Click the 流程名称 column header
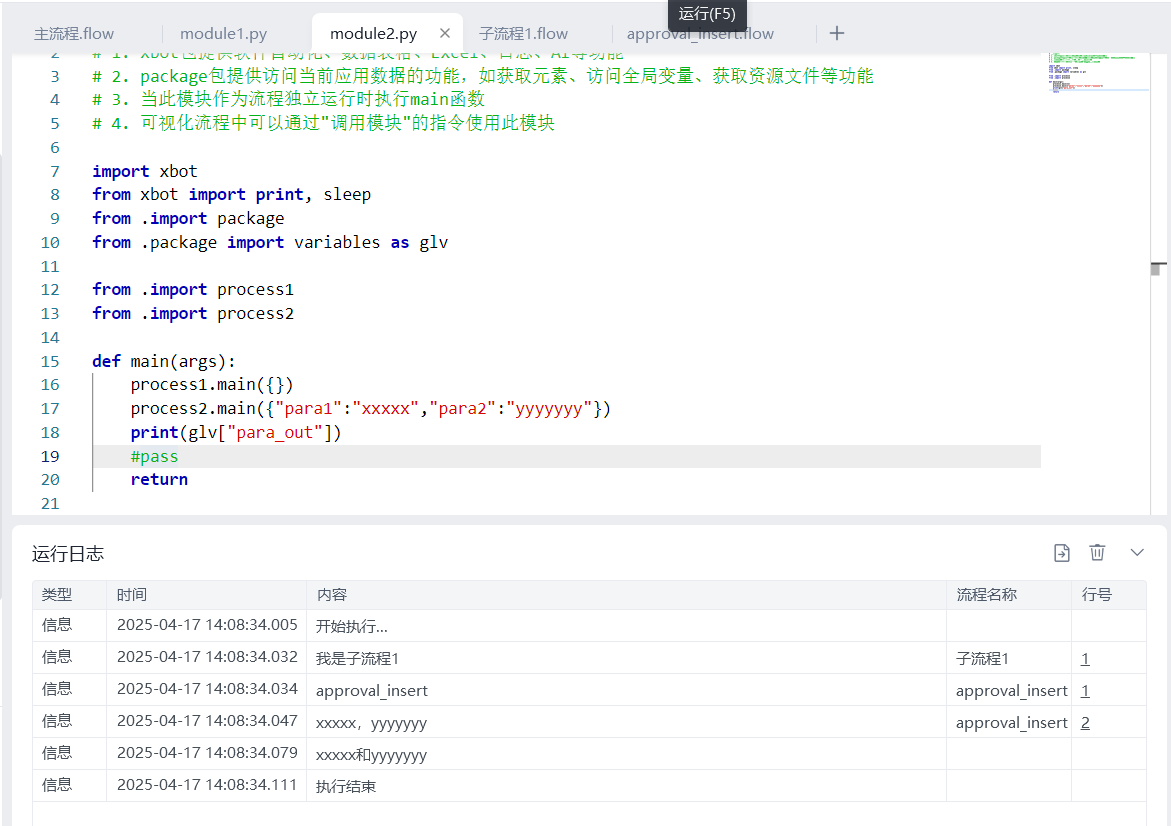 (x=986, y=595)
